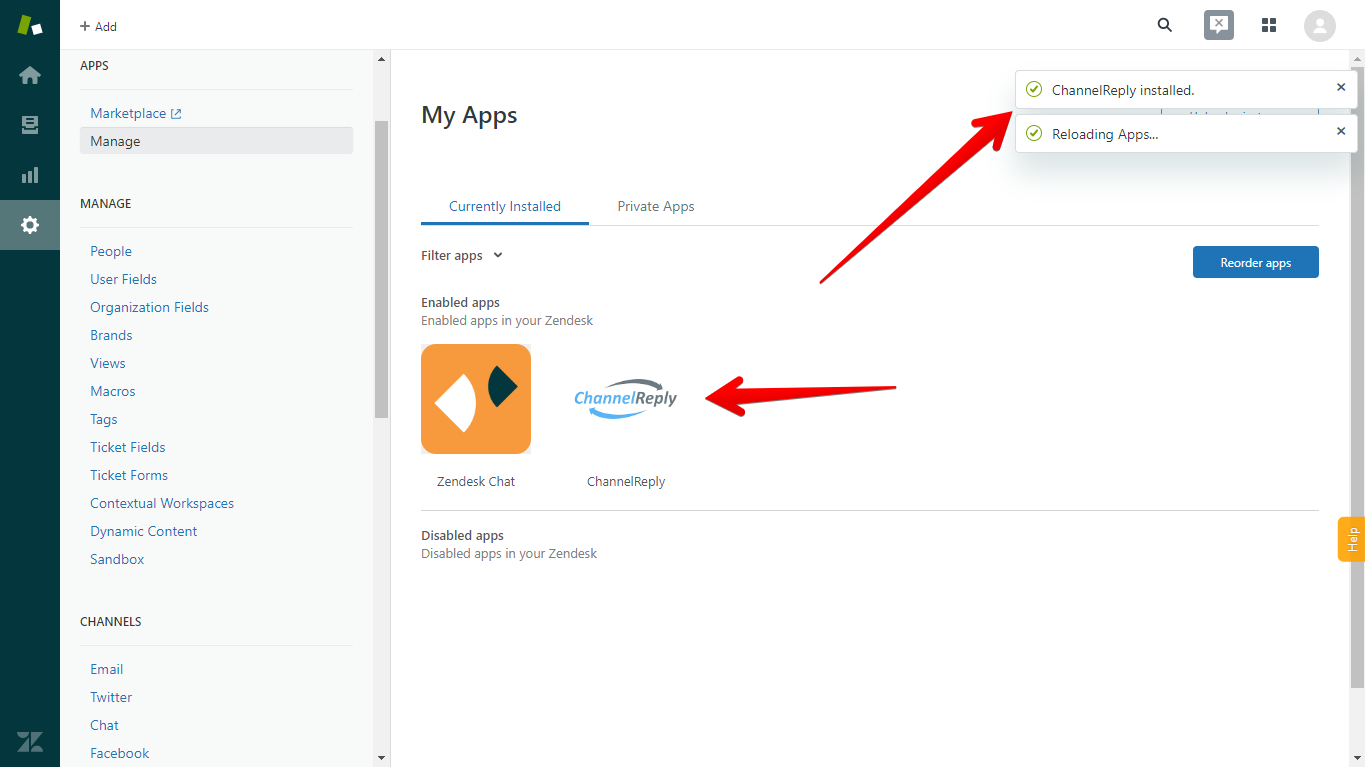Viewport: 1365px width, 767px height.
Task: Click the main page vertical scrollbar
Action: pos(1357,378)
